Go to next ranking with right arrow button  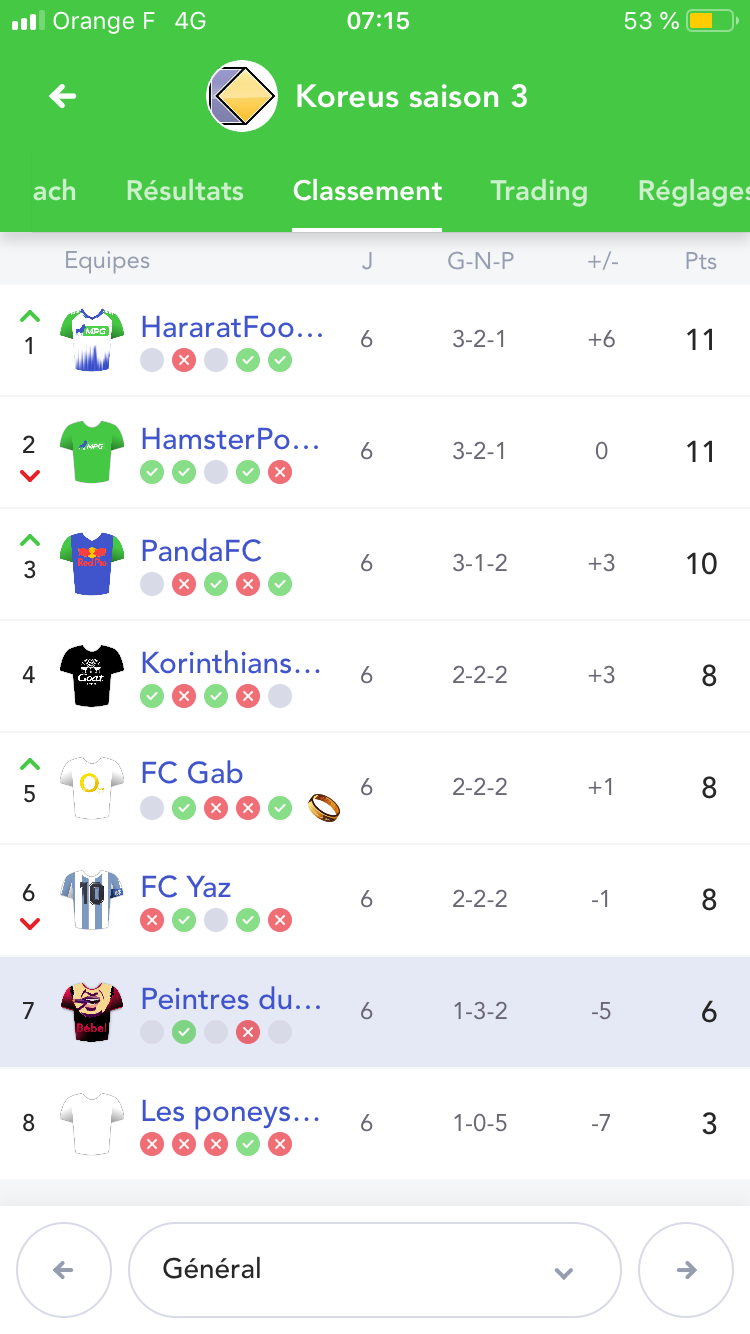click(686, 1270)
